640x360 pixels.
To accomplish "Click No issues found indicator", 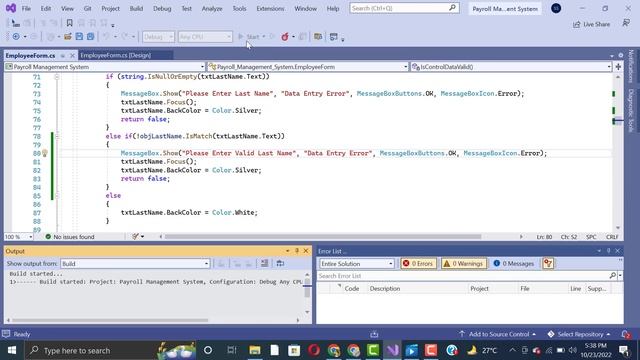I will (69, 237).
